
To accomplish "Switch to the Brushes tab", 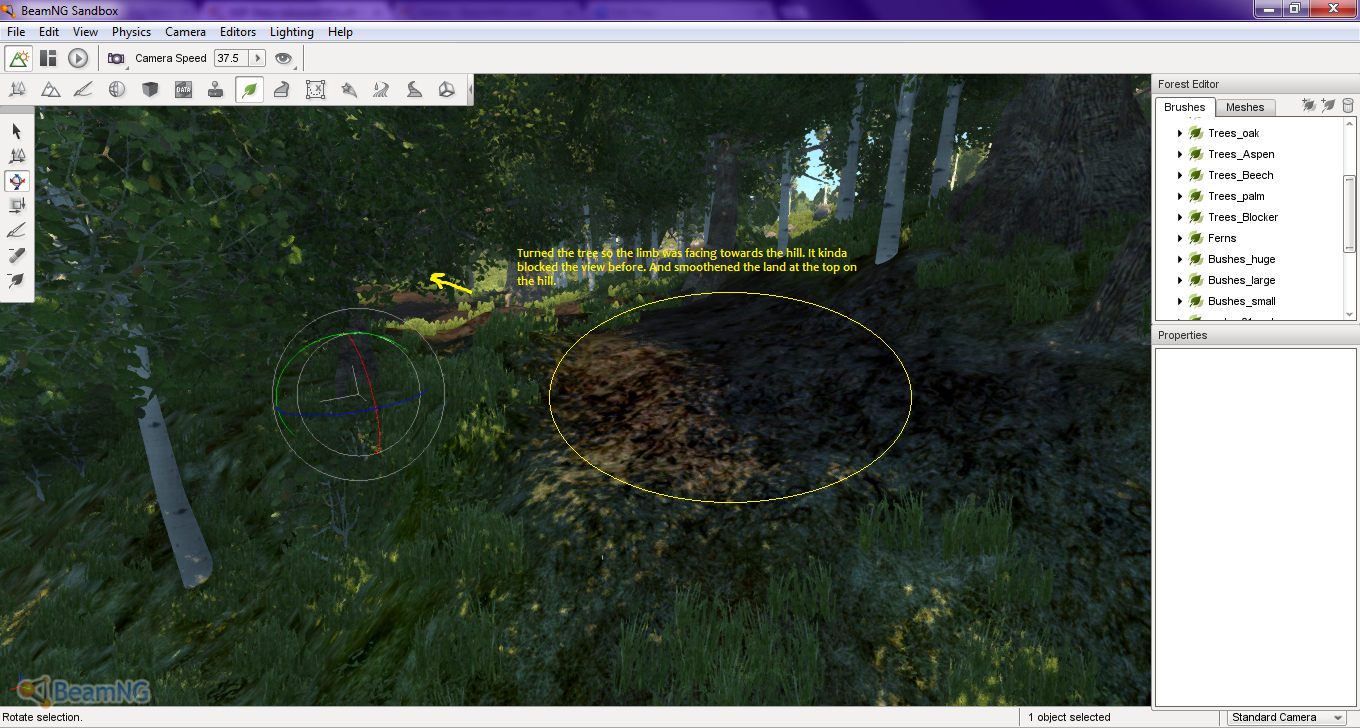I will point(1185,107).
